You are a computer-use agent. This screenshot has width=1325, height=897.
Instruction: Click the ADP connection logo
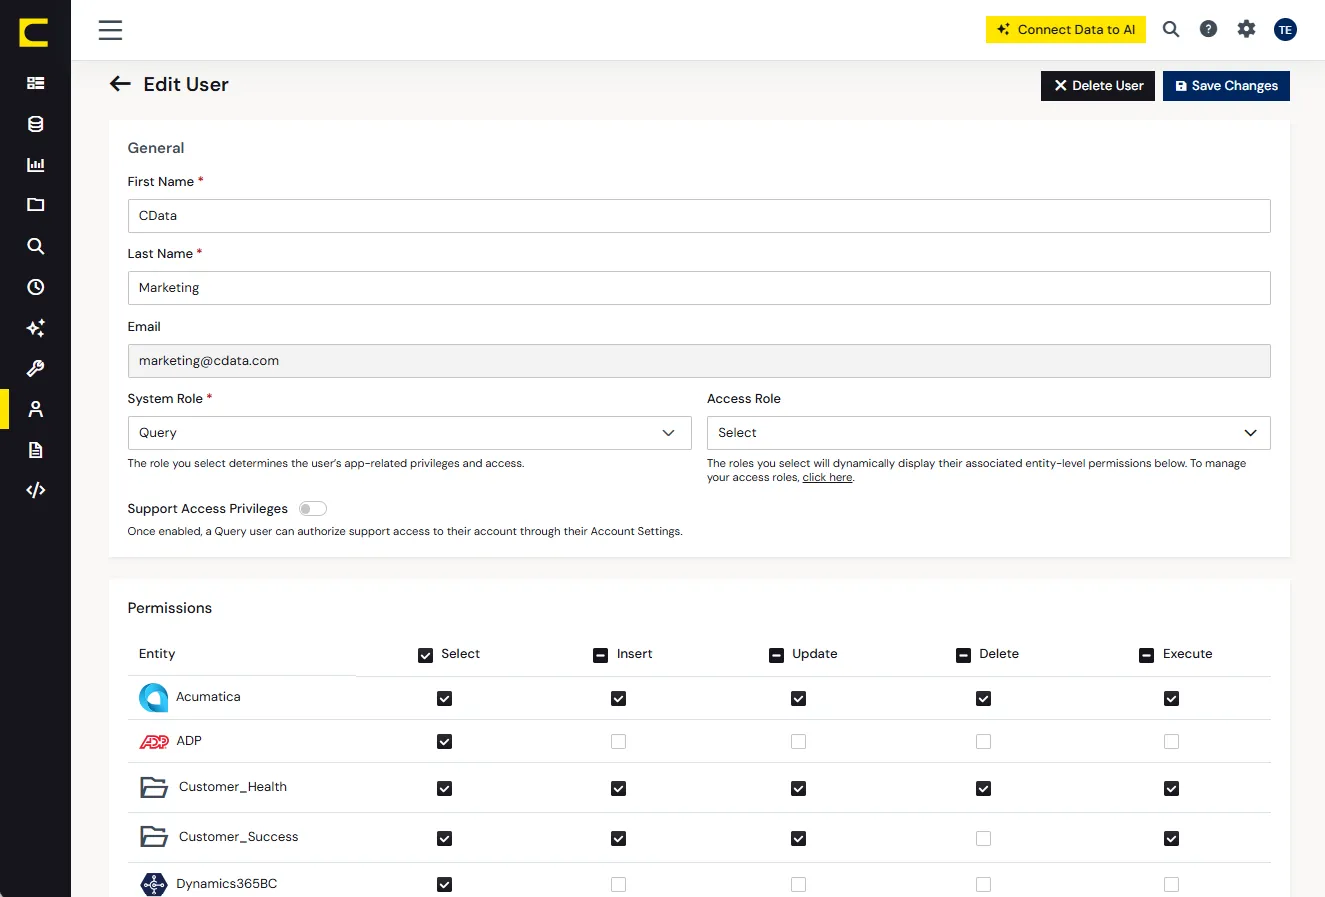(x=154, y=741)
